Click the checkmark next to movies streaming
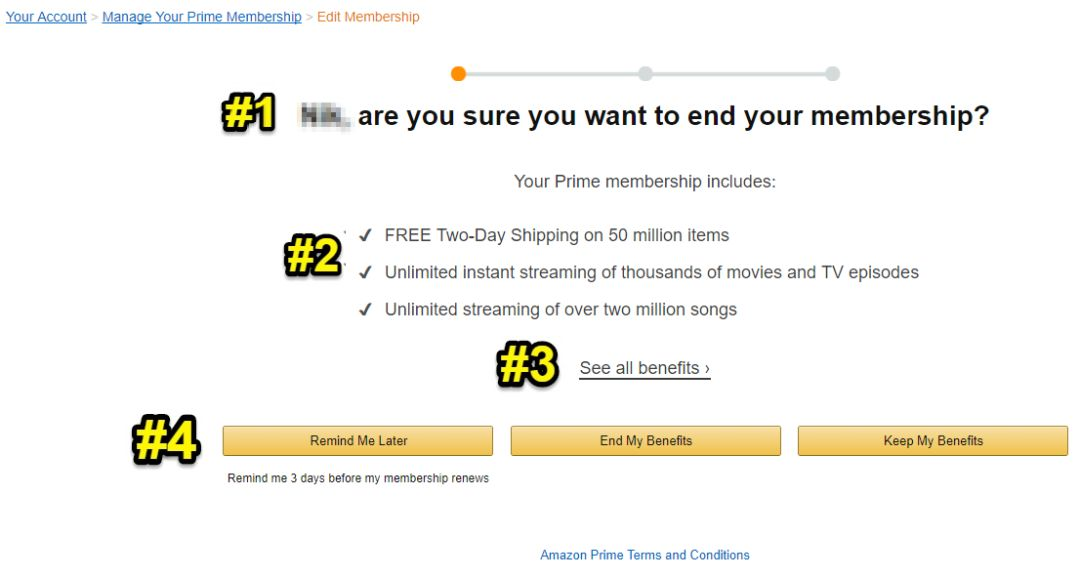1080x578 pixels. point(365,273)
